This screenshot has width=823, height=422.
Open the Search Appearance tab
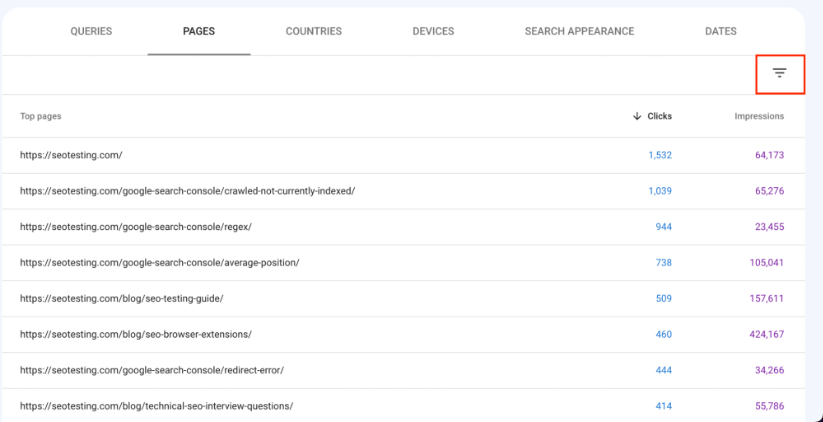[x=579, y=31]
